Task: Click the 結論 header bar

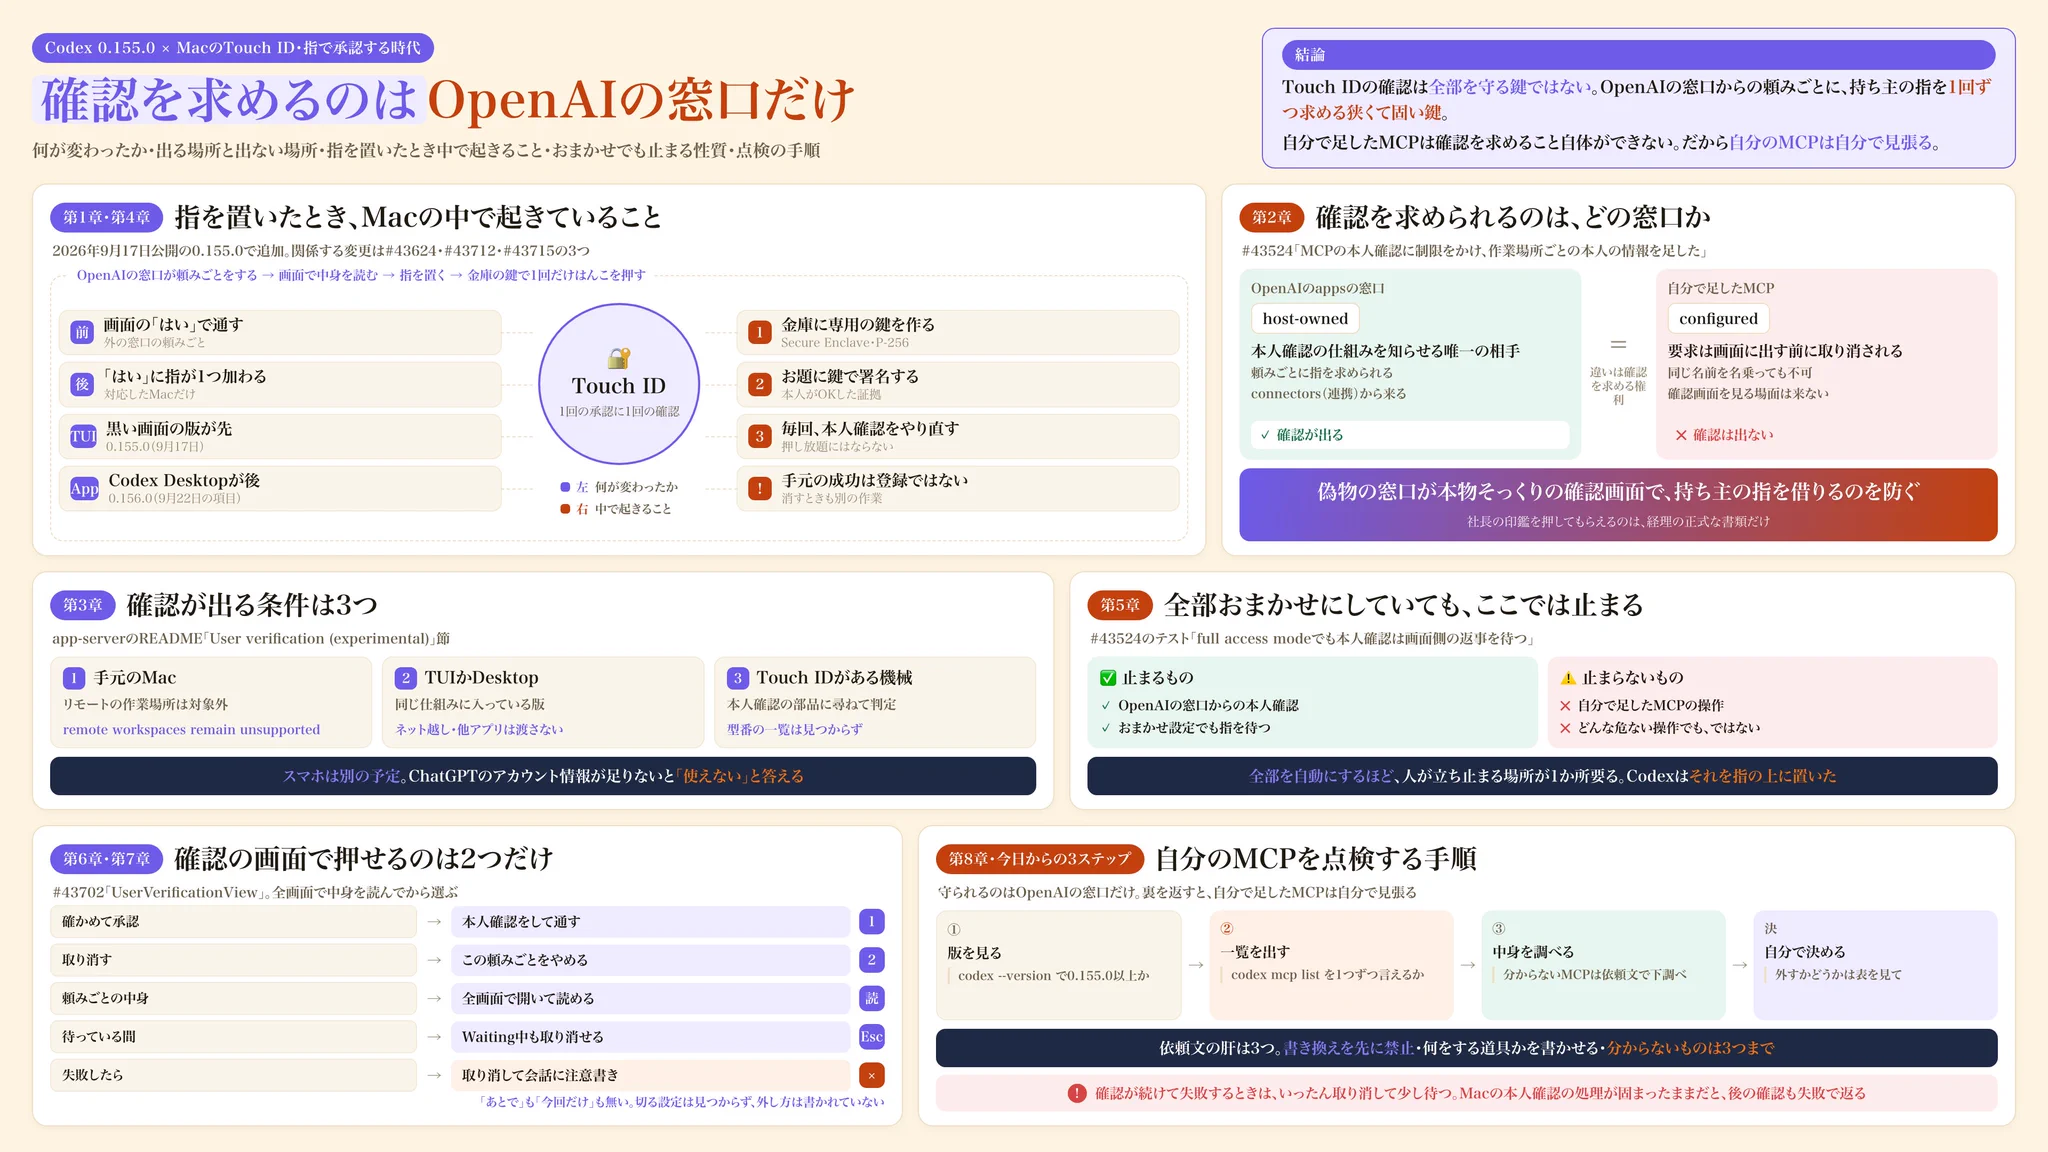Action: [x=1638, y=55]
